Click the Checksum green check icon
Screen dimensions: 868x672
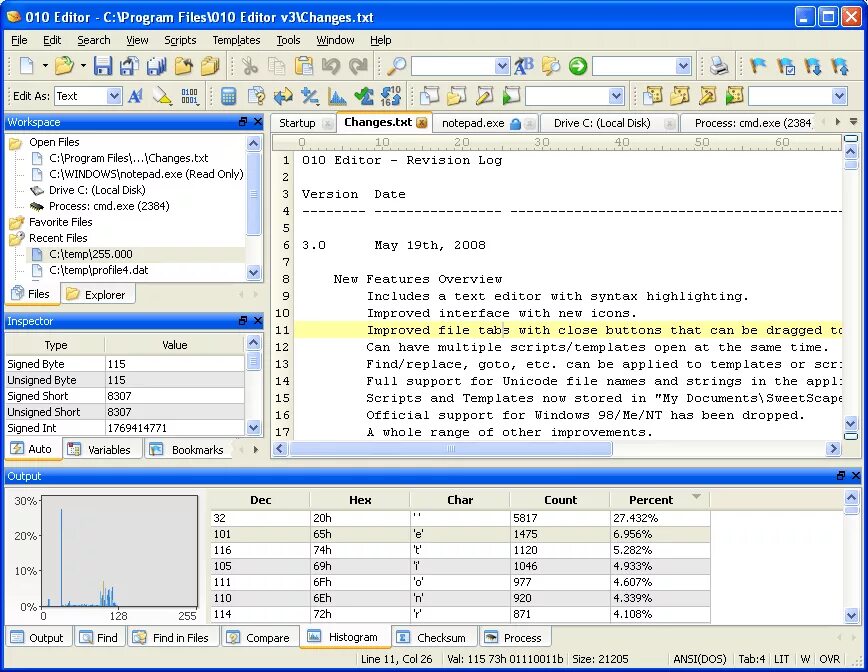point(364,96)
